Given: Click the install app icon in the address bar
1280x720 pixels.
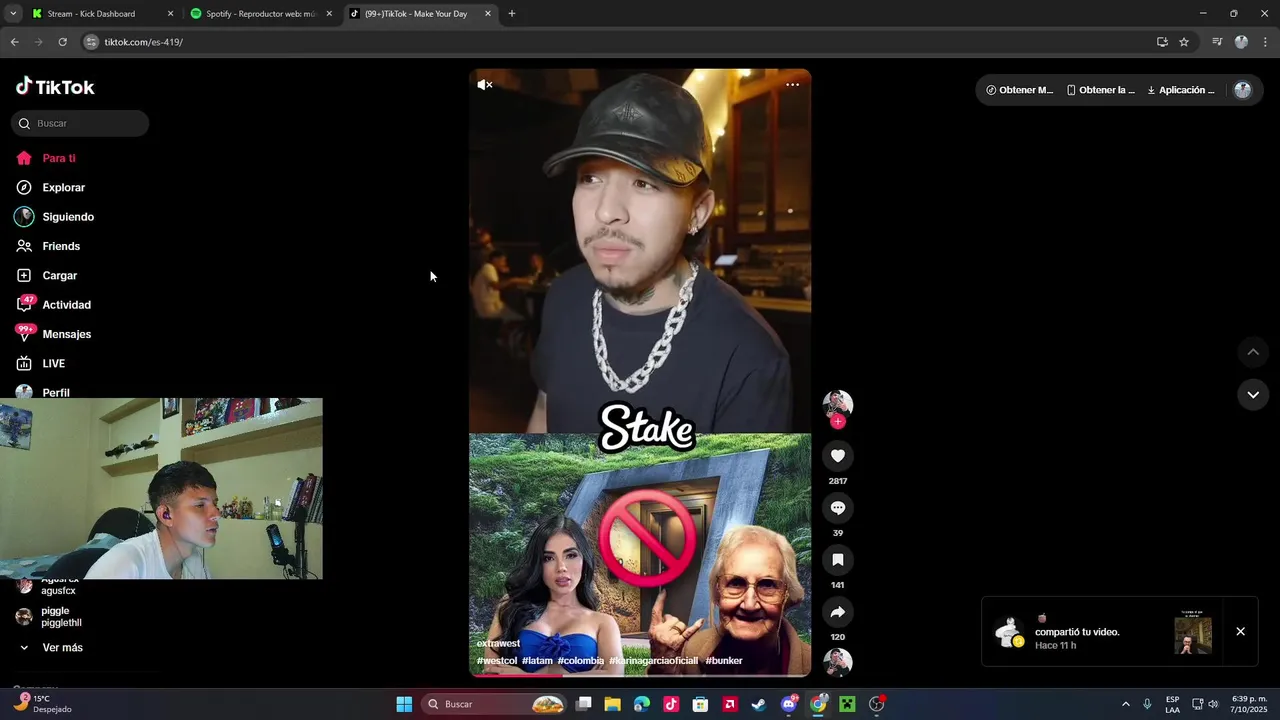Looking at the screenshot, I should pos(1162,42).
